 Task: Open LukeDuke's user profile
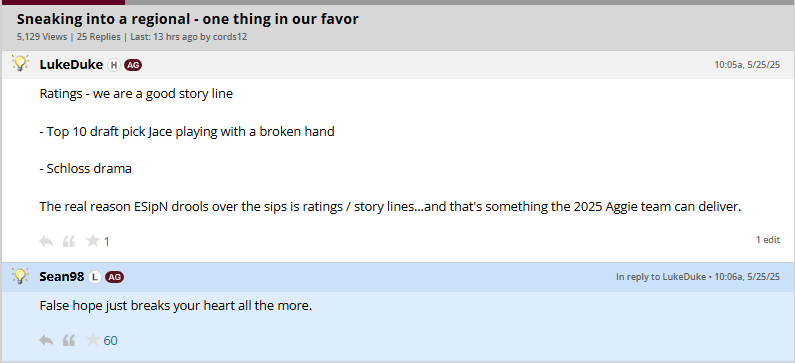(x=71, y=65)
